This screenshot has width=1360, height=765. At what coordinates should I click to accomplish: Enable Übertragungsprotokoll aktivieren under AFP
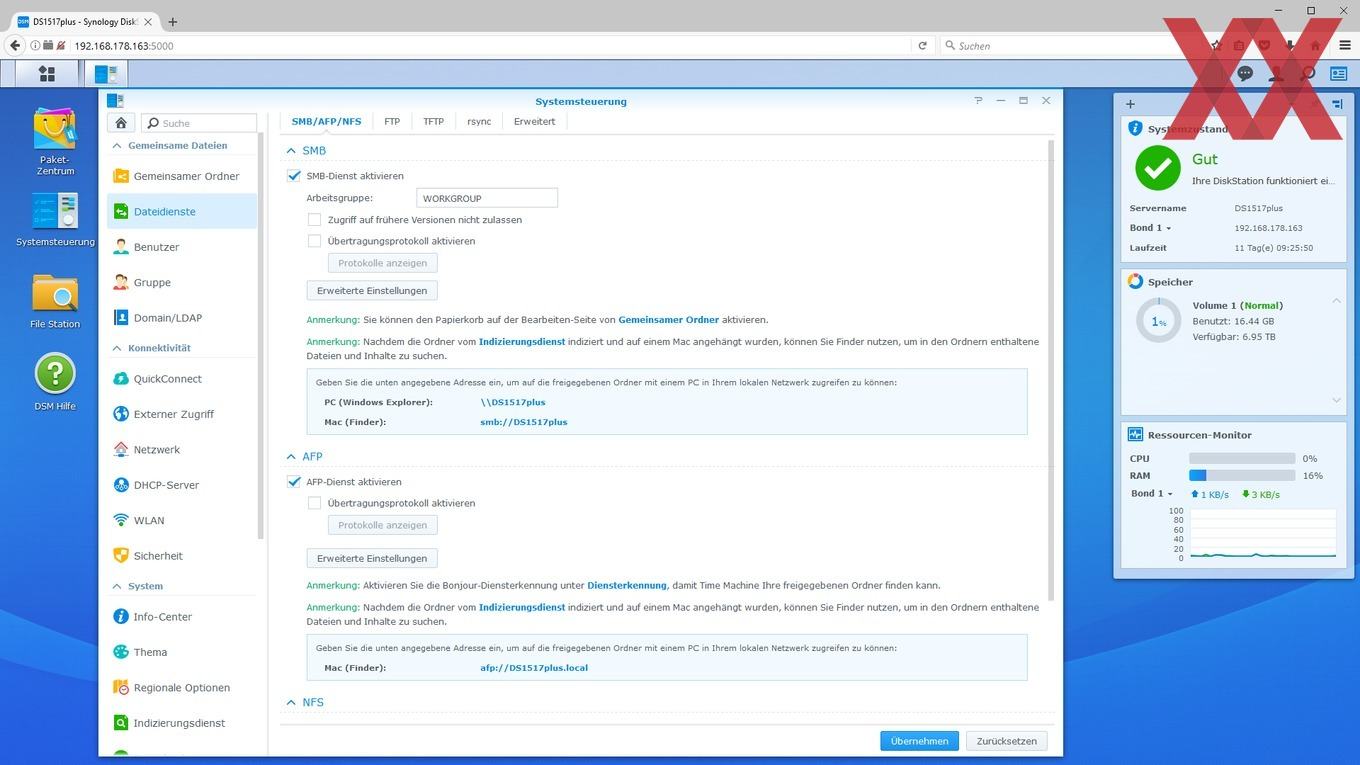[314, 503]
